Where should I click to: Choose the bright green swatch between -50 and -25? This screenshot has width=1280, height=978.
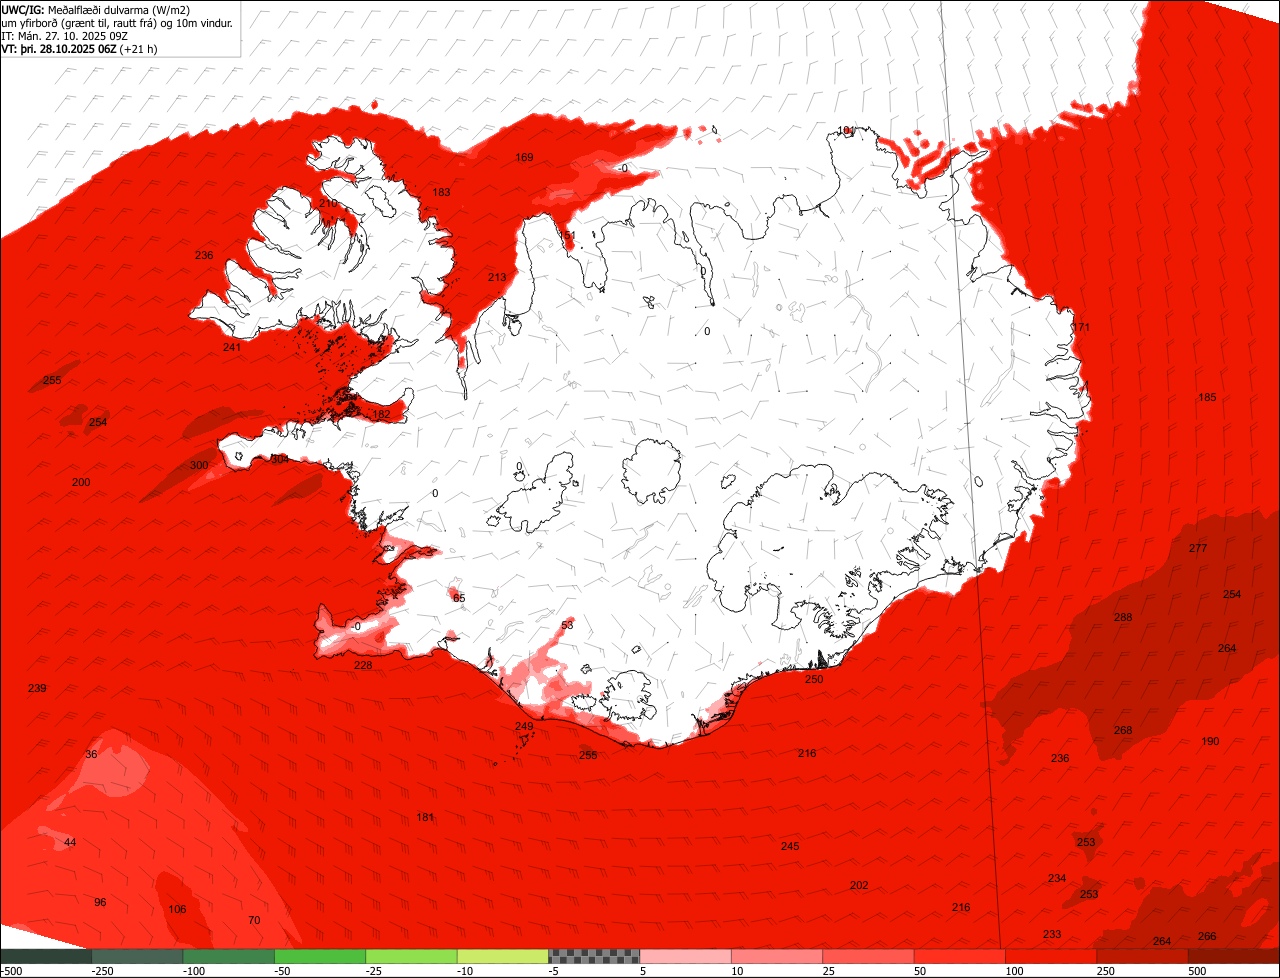pos(320,956)
